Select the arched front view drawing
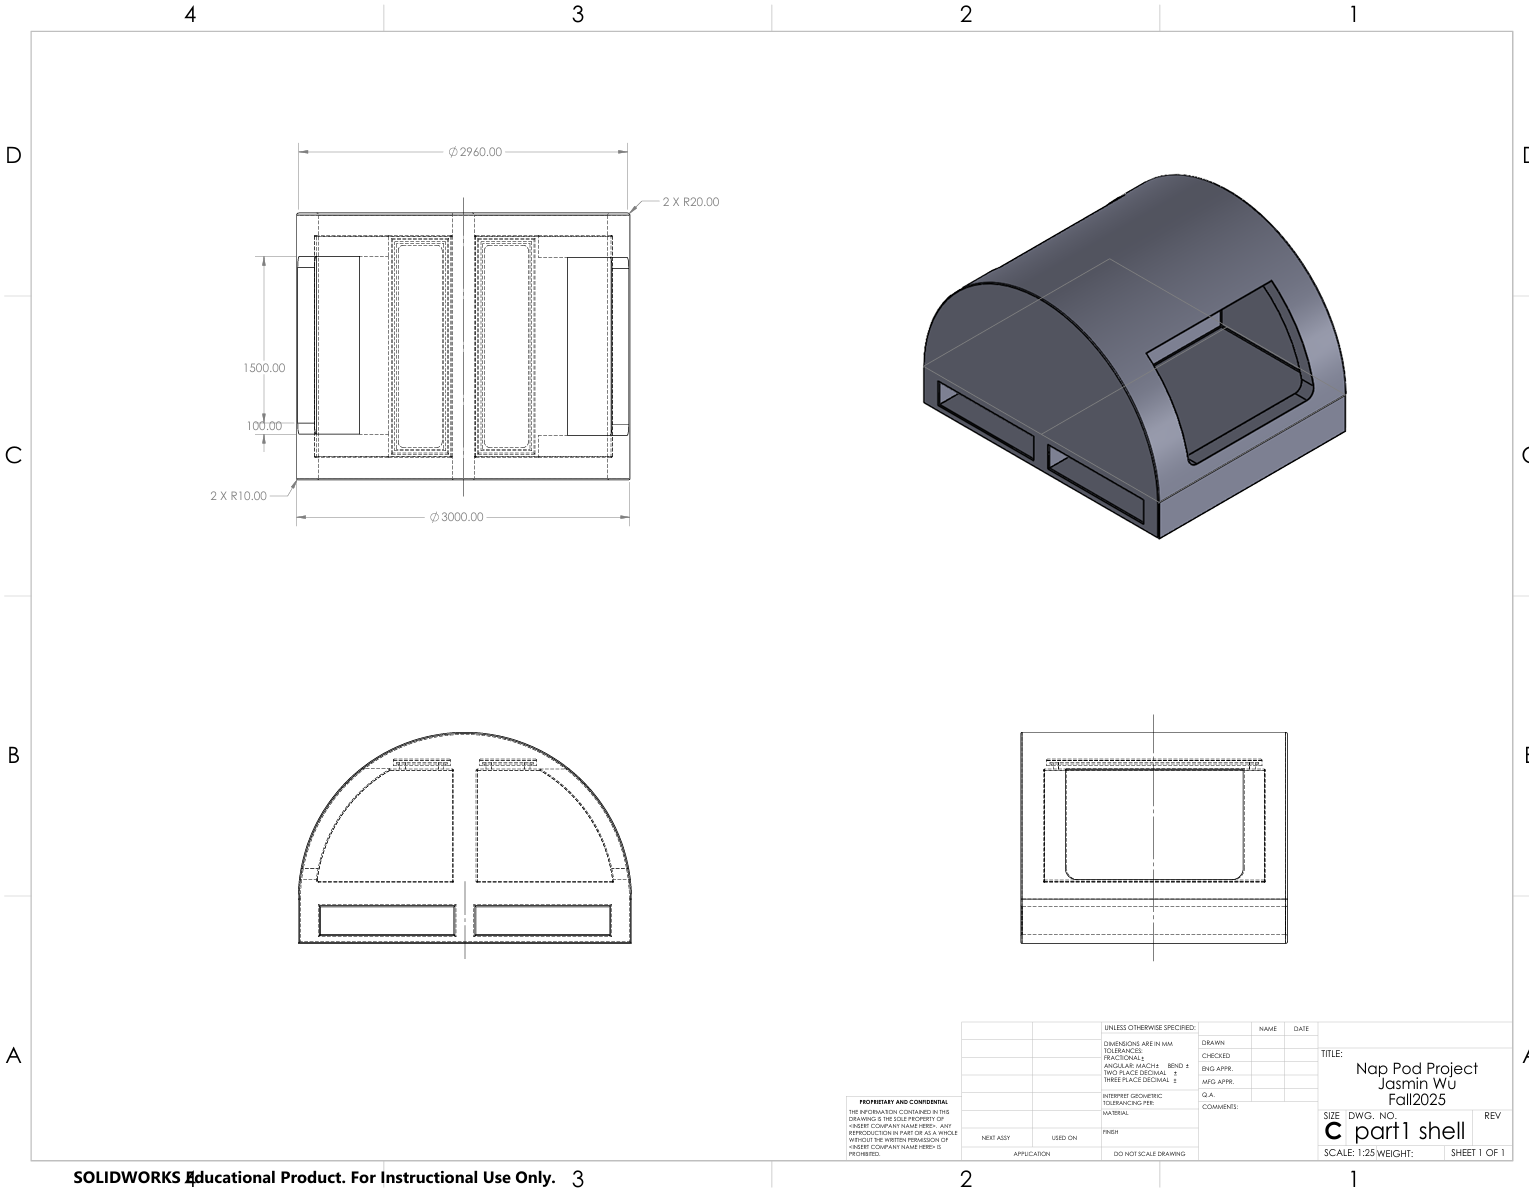 pyautogui.click(x=465, y=838)
